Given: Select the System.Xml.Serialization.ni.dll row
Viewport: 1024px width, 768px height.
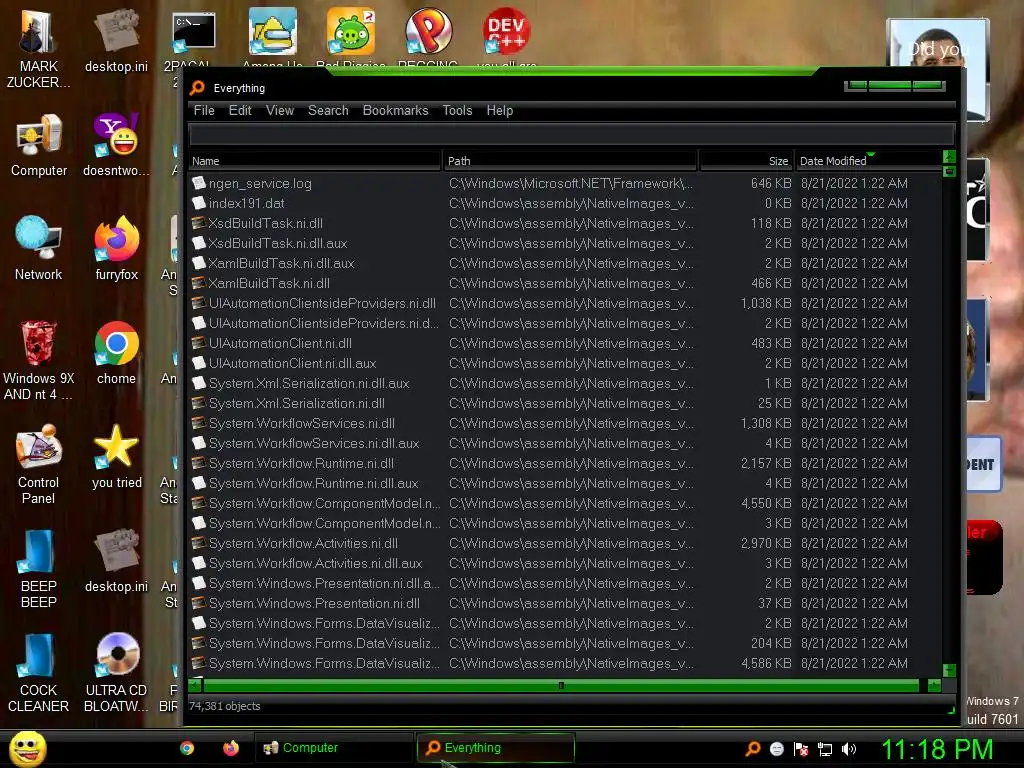Looking at the screenshot, I should [x=565, y=404].
